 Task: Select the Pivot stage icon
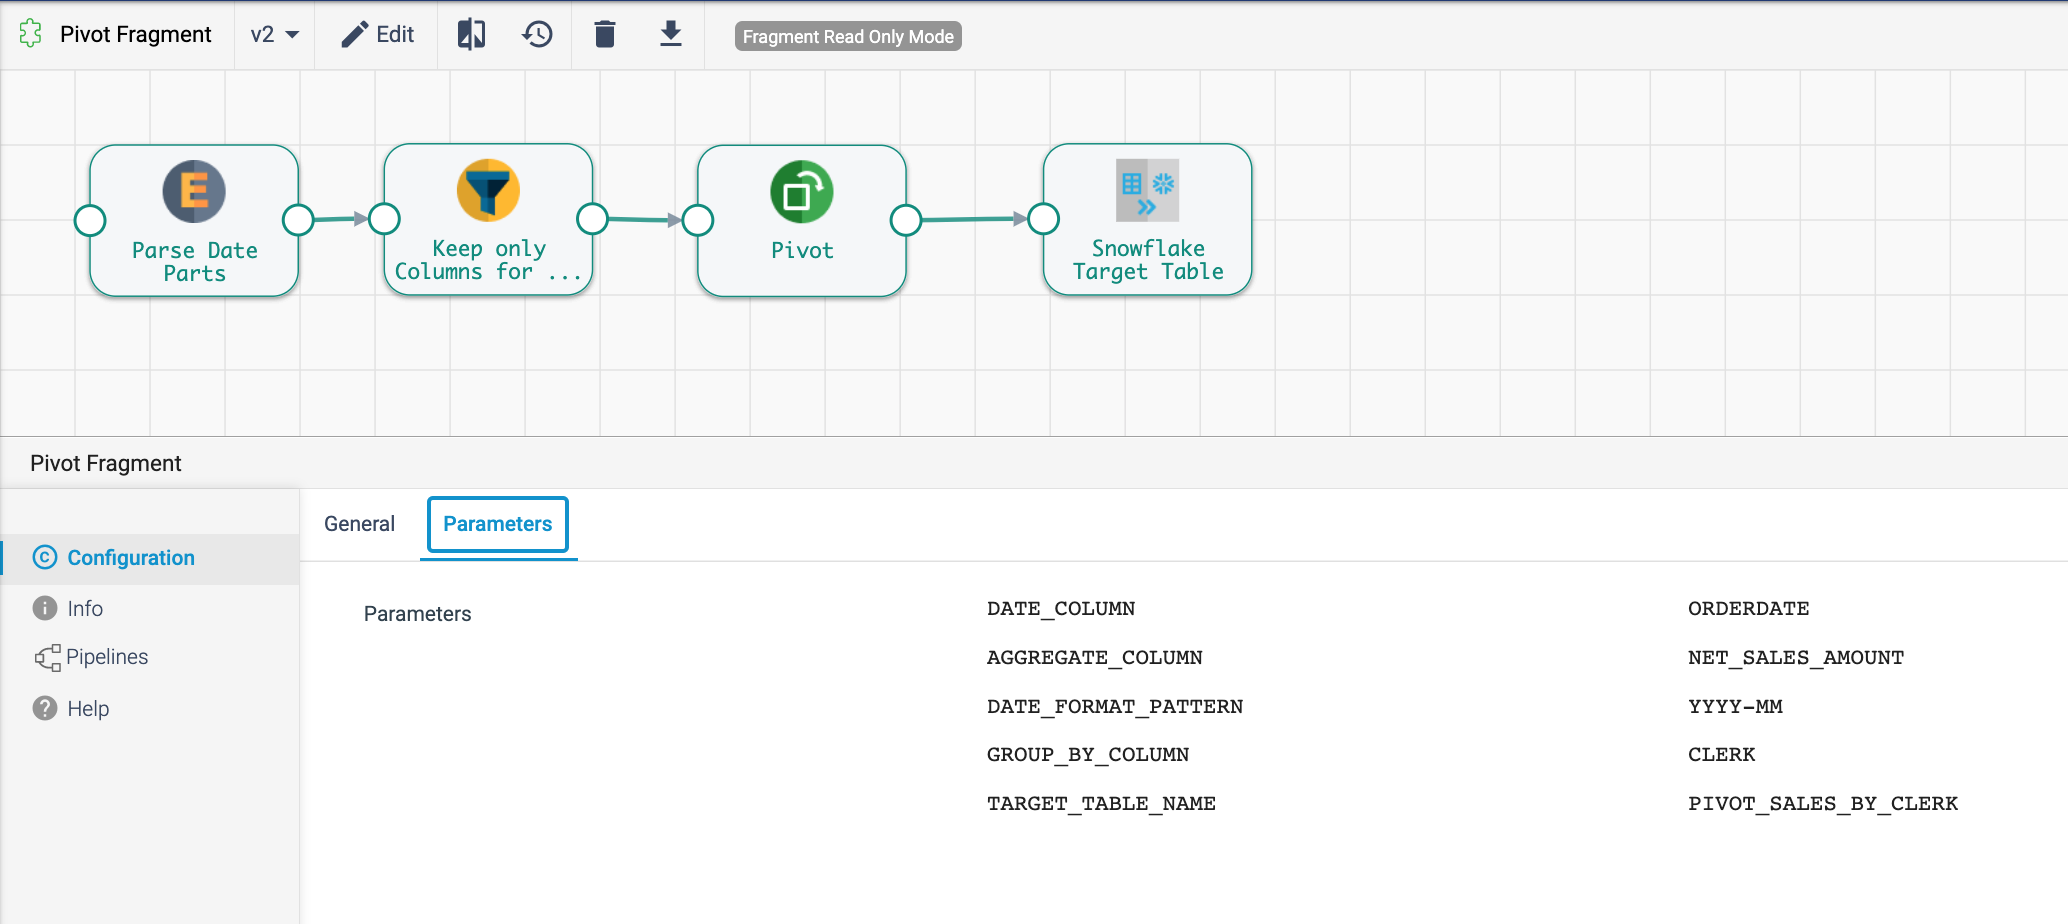point(801,193)
